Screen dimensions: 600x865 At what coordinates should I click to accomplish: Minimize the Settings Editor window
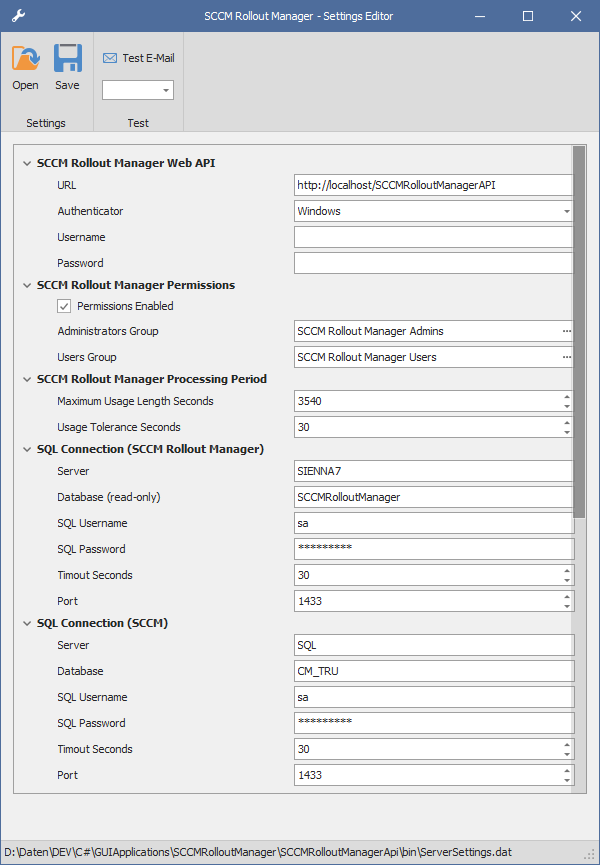pos(480,16)
